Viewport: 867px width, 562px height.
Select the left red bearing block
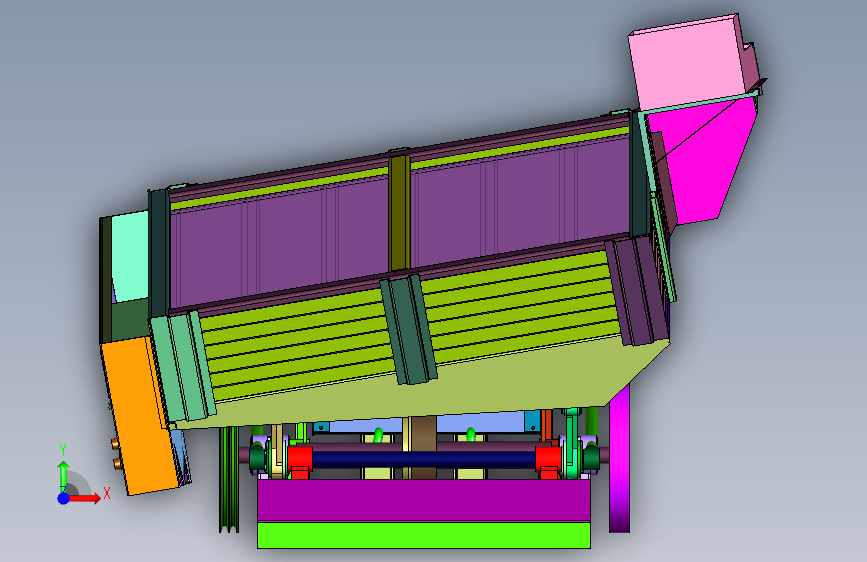click(300, 459)
